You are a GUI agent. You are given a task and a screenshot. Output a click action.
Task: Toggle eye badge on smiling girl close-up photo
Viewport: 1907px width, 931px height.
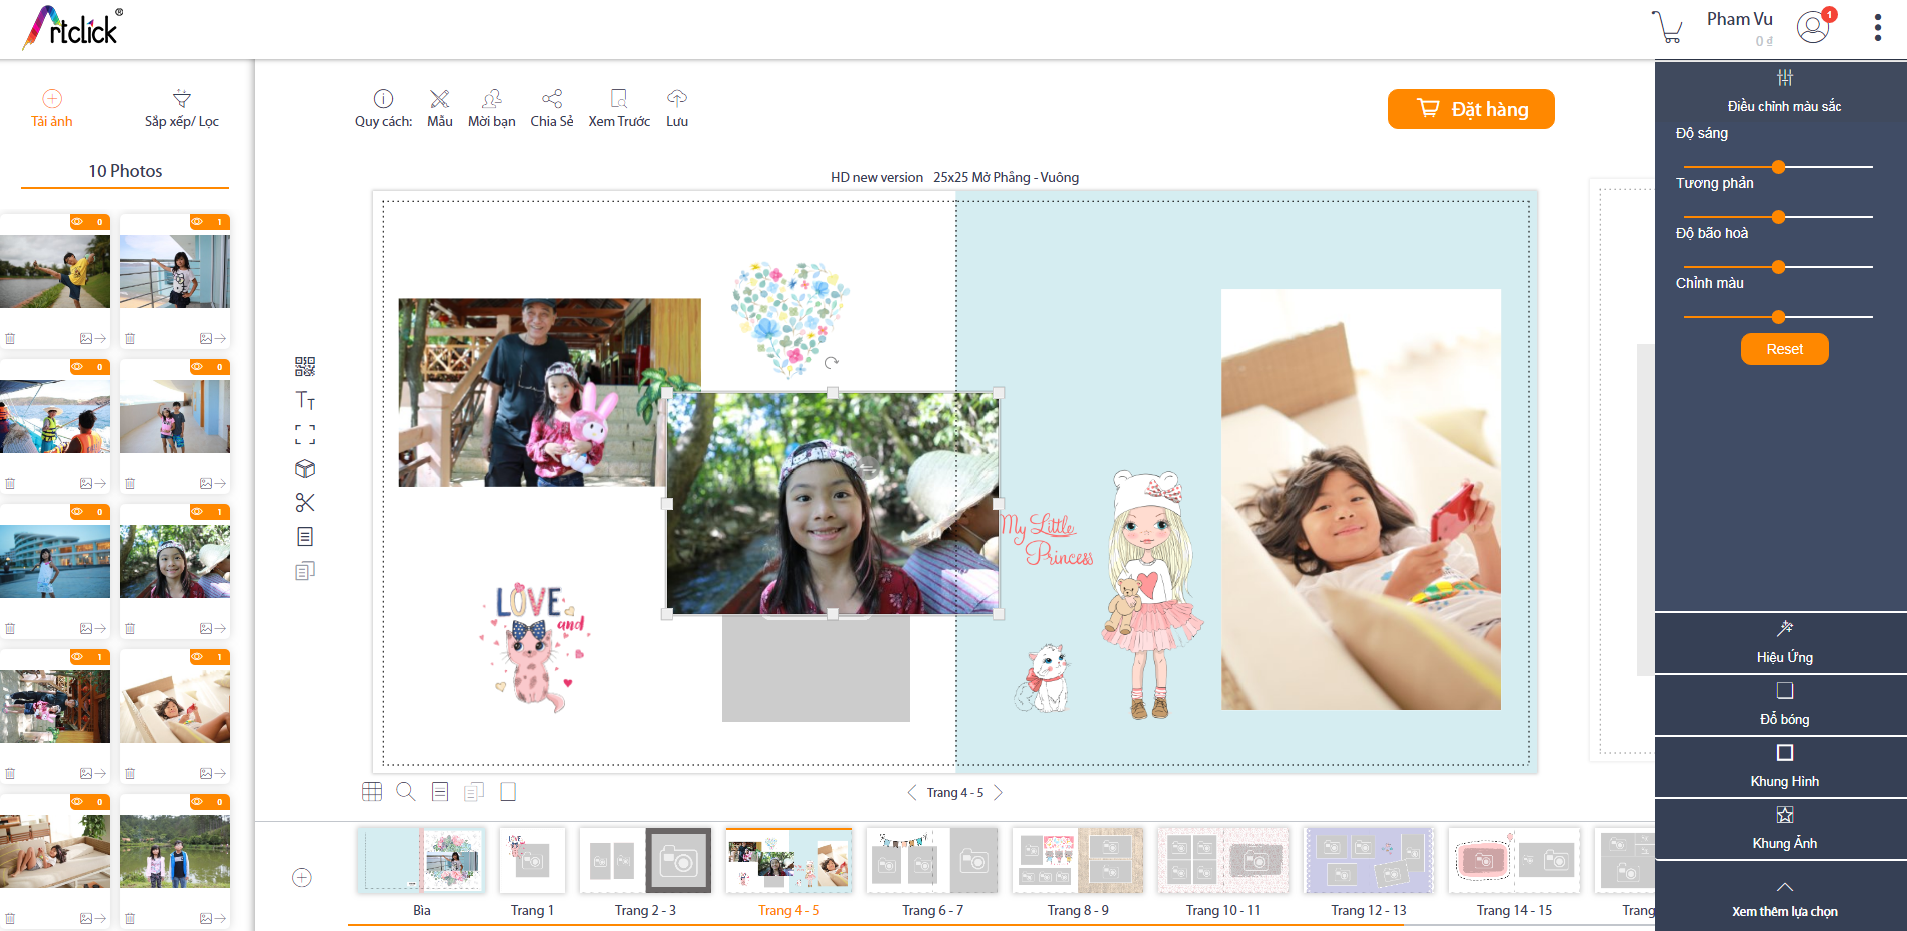[x=208, y=512]
